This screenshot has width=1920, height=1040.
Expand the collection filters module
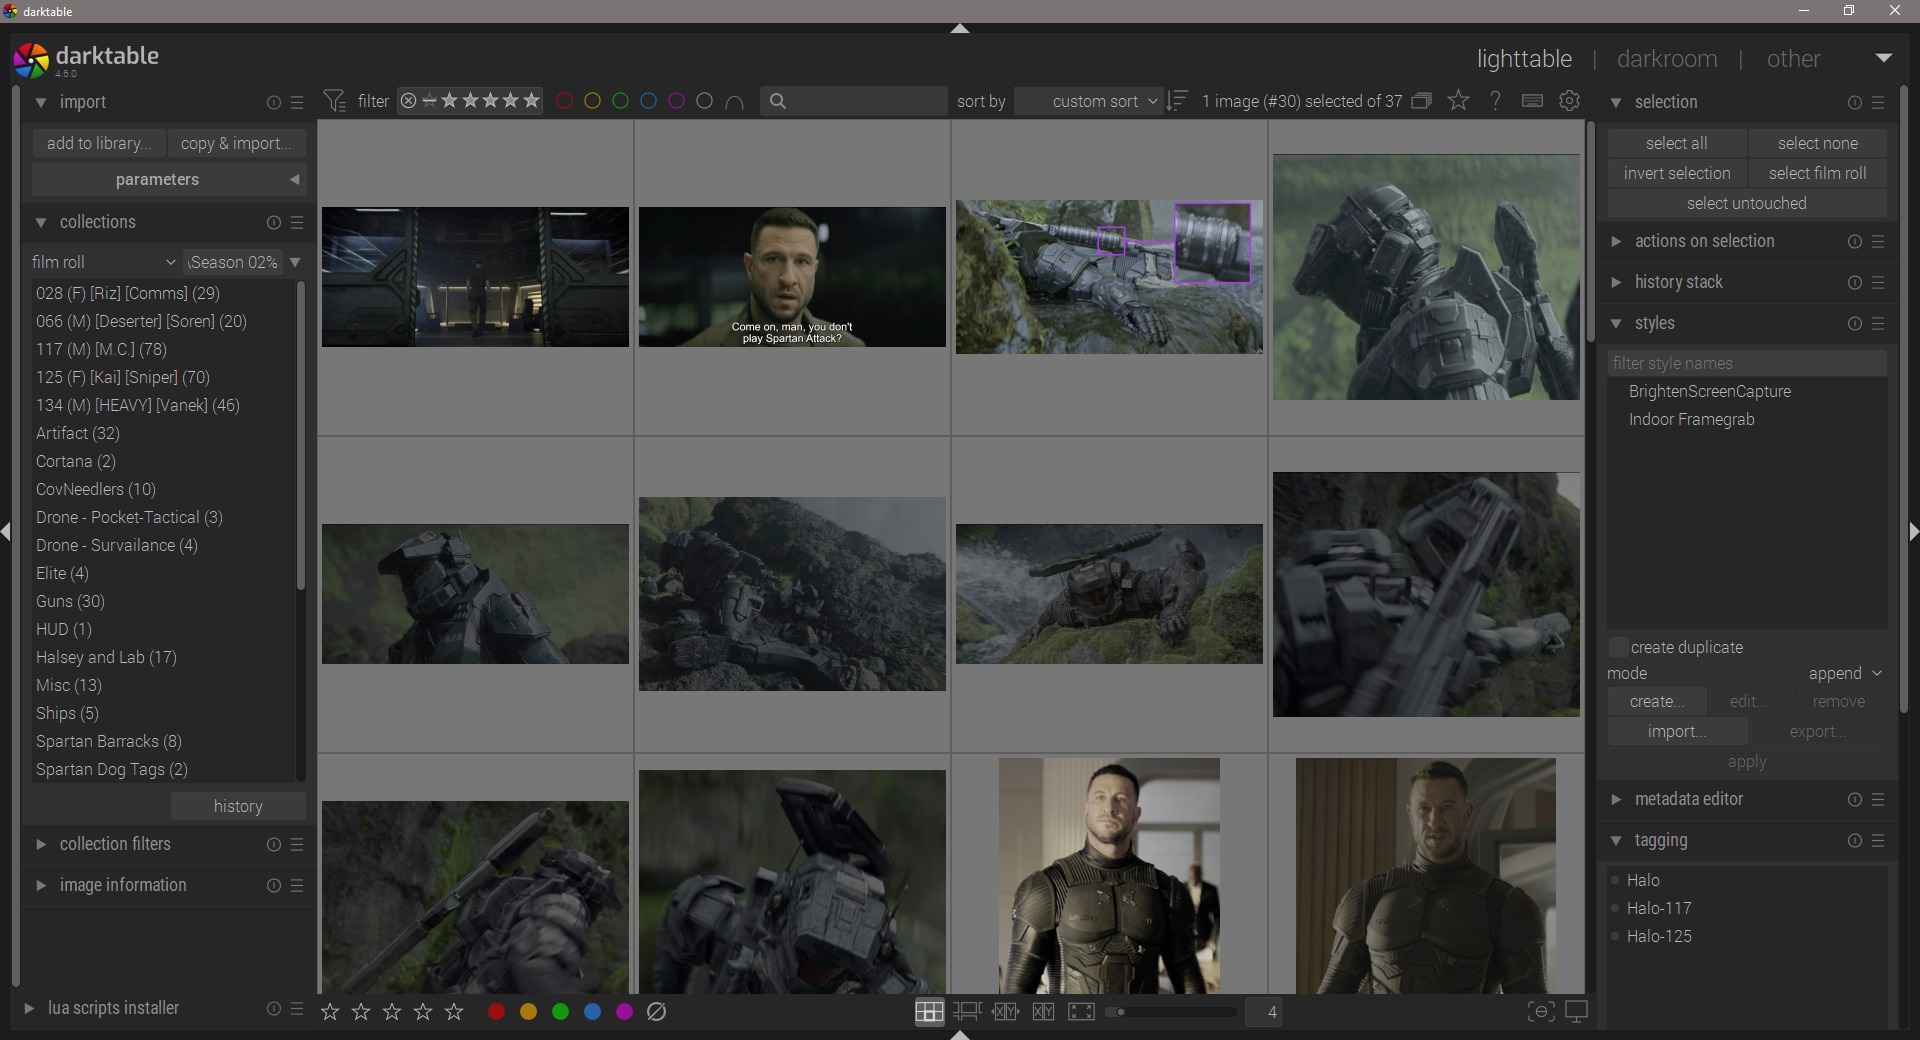(x=115, y=844)
